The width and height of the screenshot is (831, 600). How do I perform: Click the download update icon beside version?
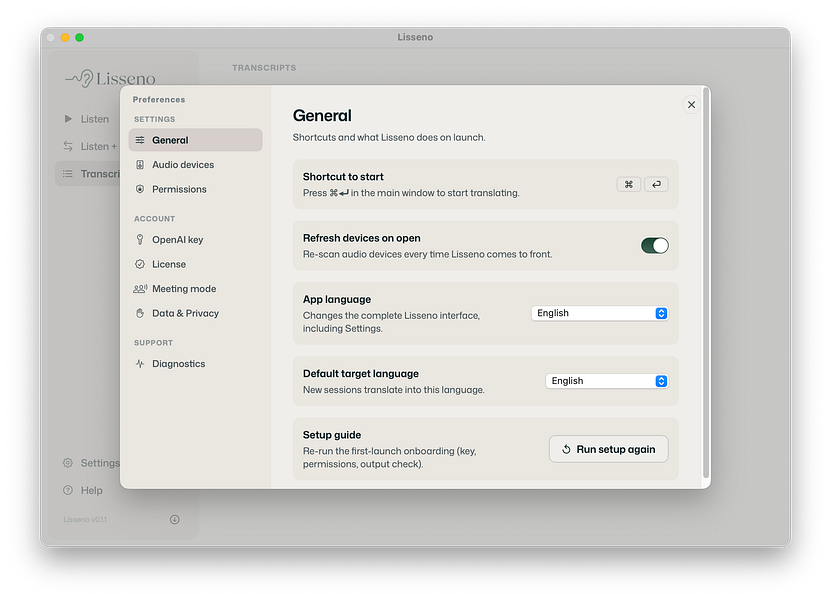click(174, 519)
